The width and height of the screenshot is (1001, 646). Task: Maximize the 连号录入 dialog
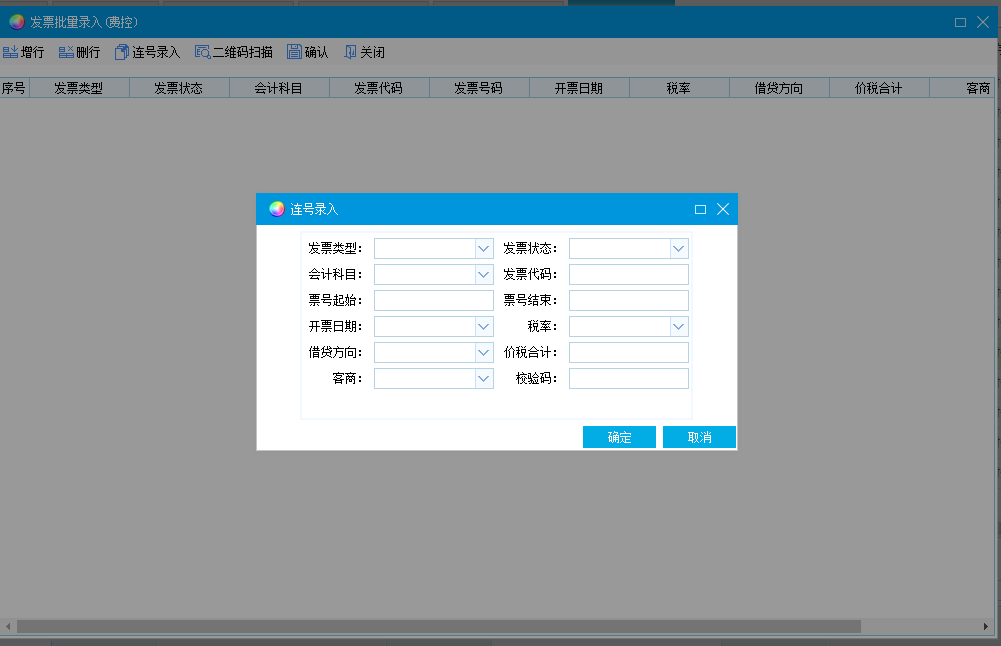[x=700, y=209]
